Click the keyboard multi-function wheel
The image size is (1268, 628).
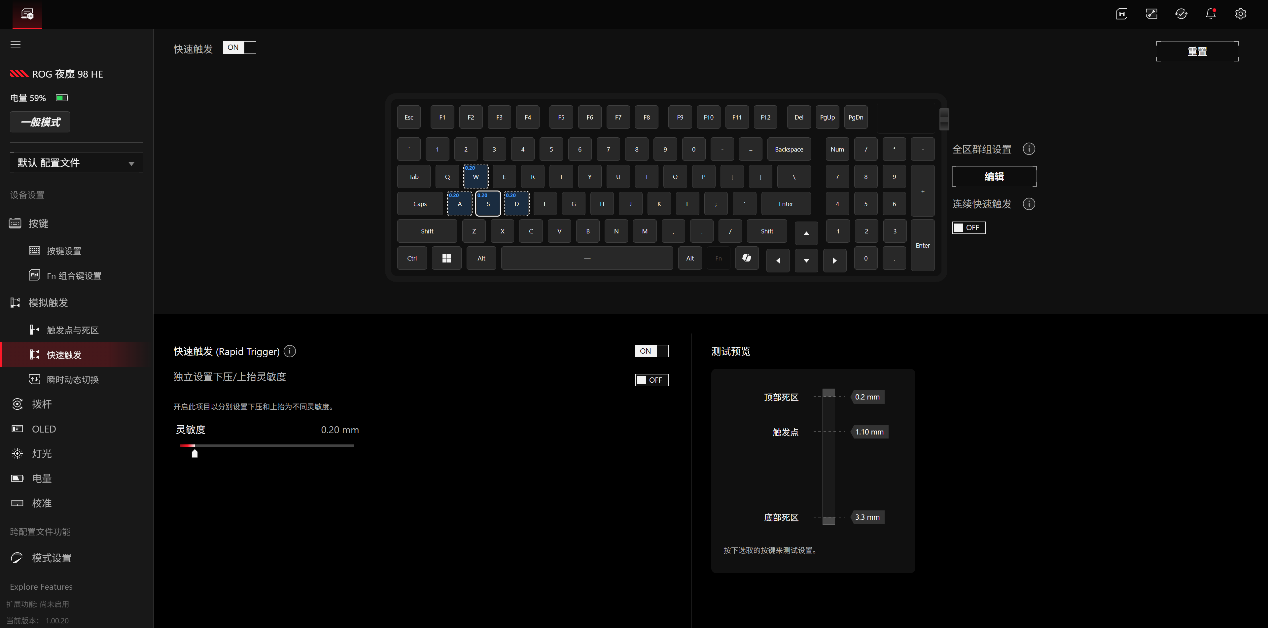coord(944,119)
